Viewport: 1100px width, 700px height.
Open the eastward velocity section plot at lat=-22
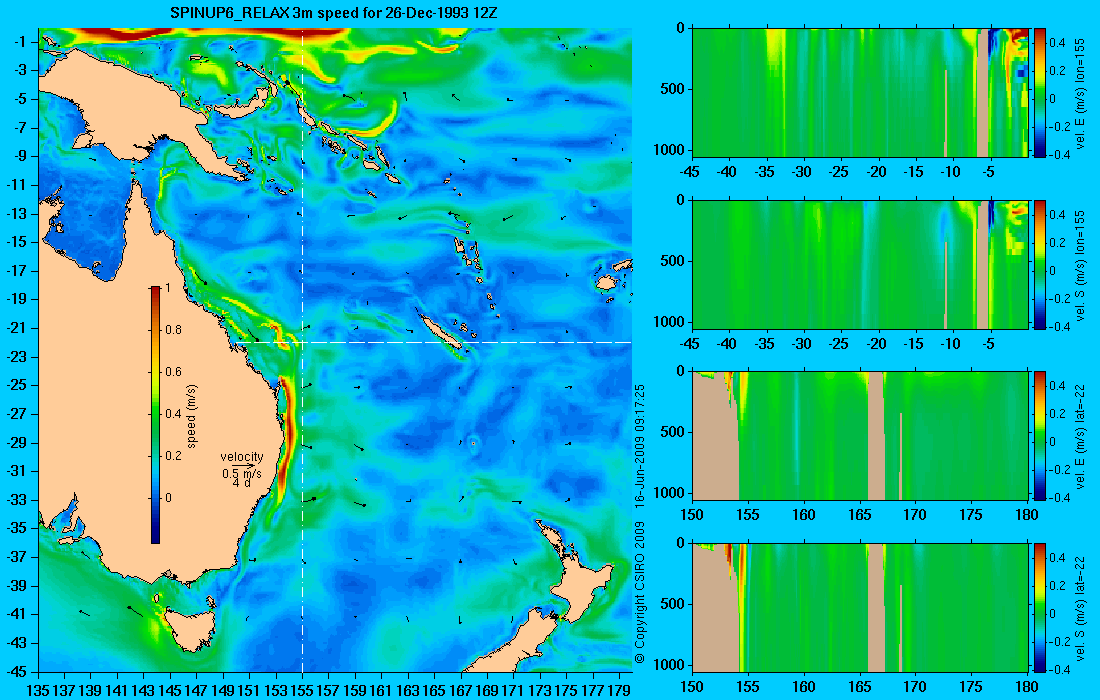coord(860,436)
